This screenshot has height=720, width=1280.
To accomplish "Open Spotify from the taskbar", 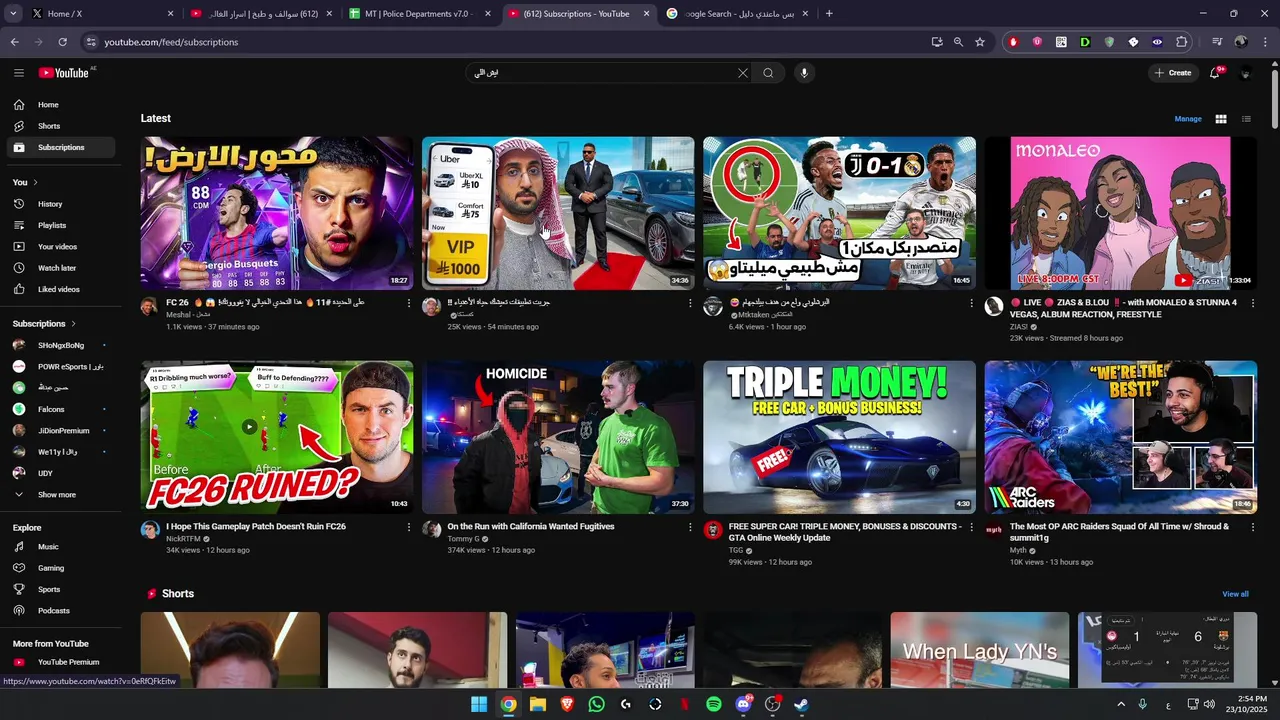I will coord(714,704).
